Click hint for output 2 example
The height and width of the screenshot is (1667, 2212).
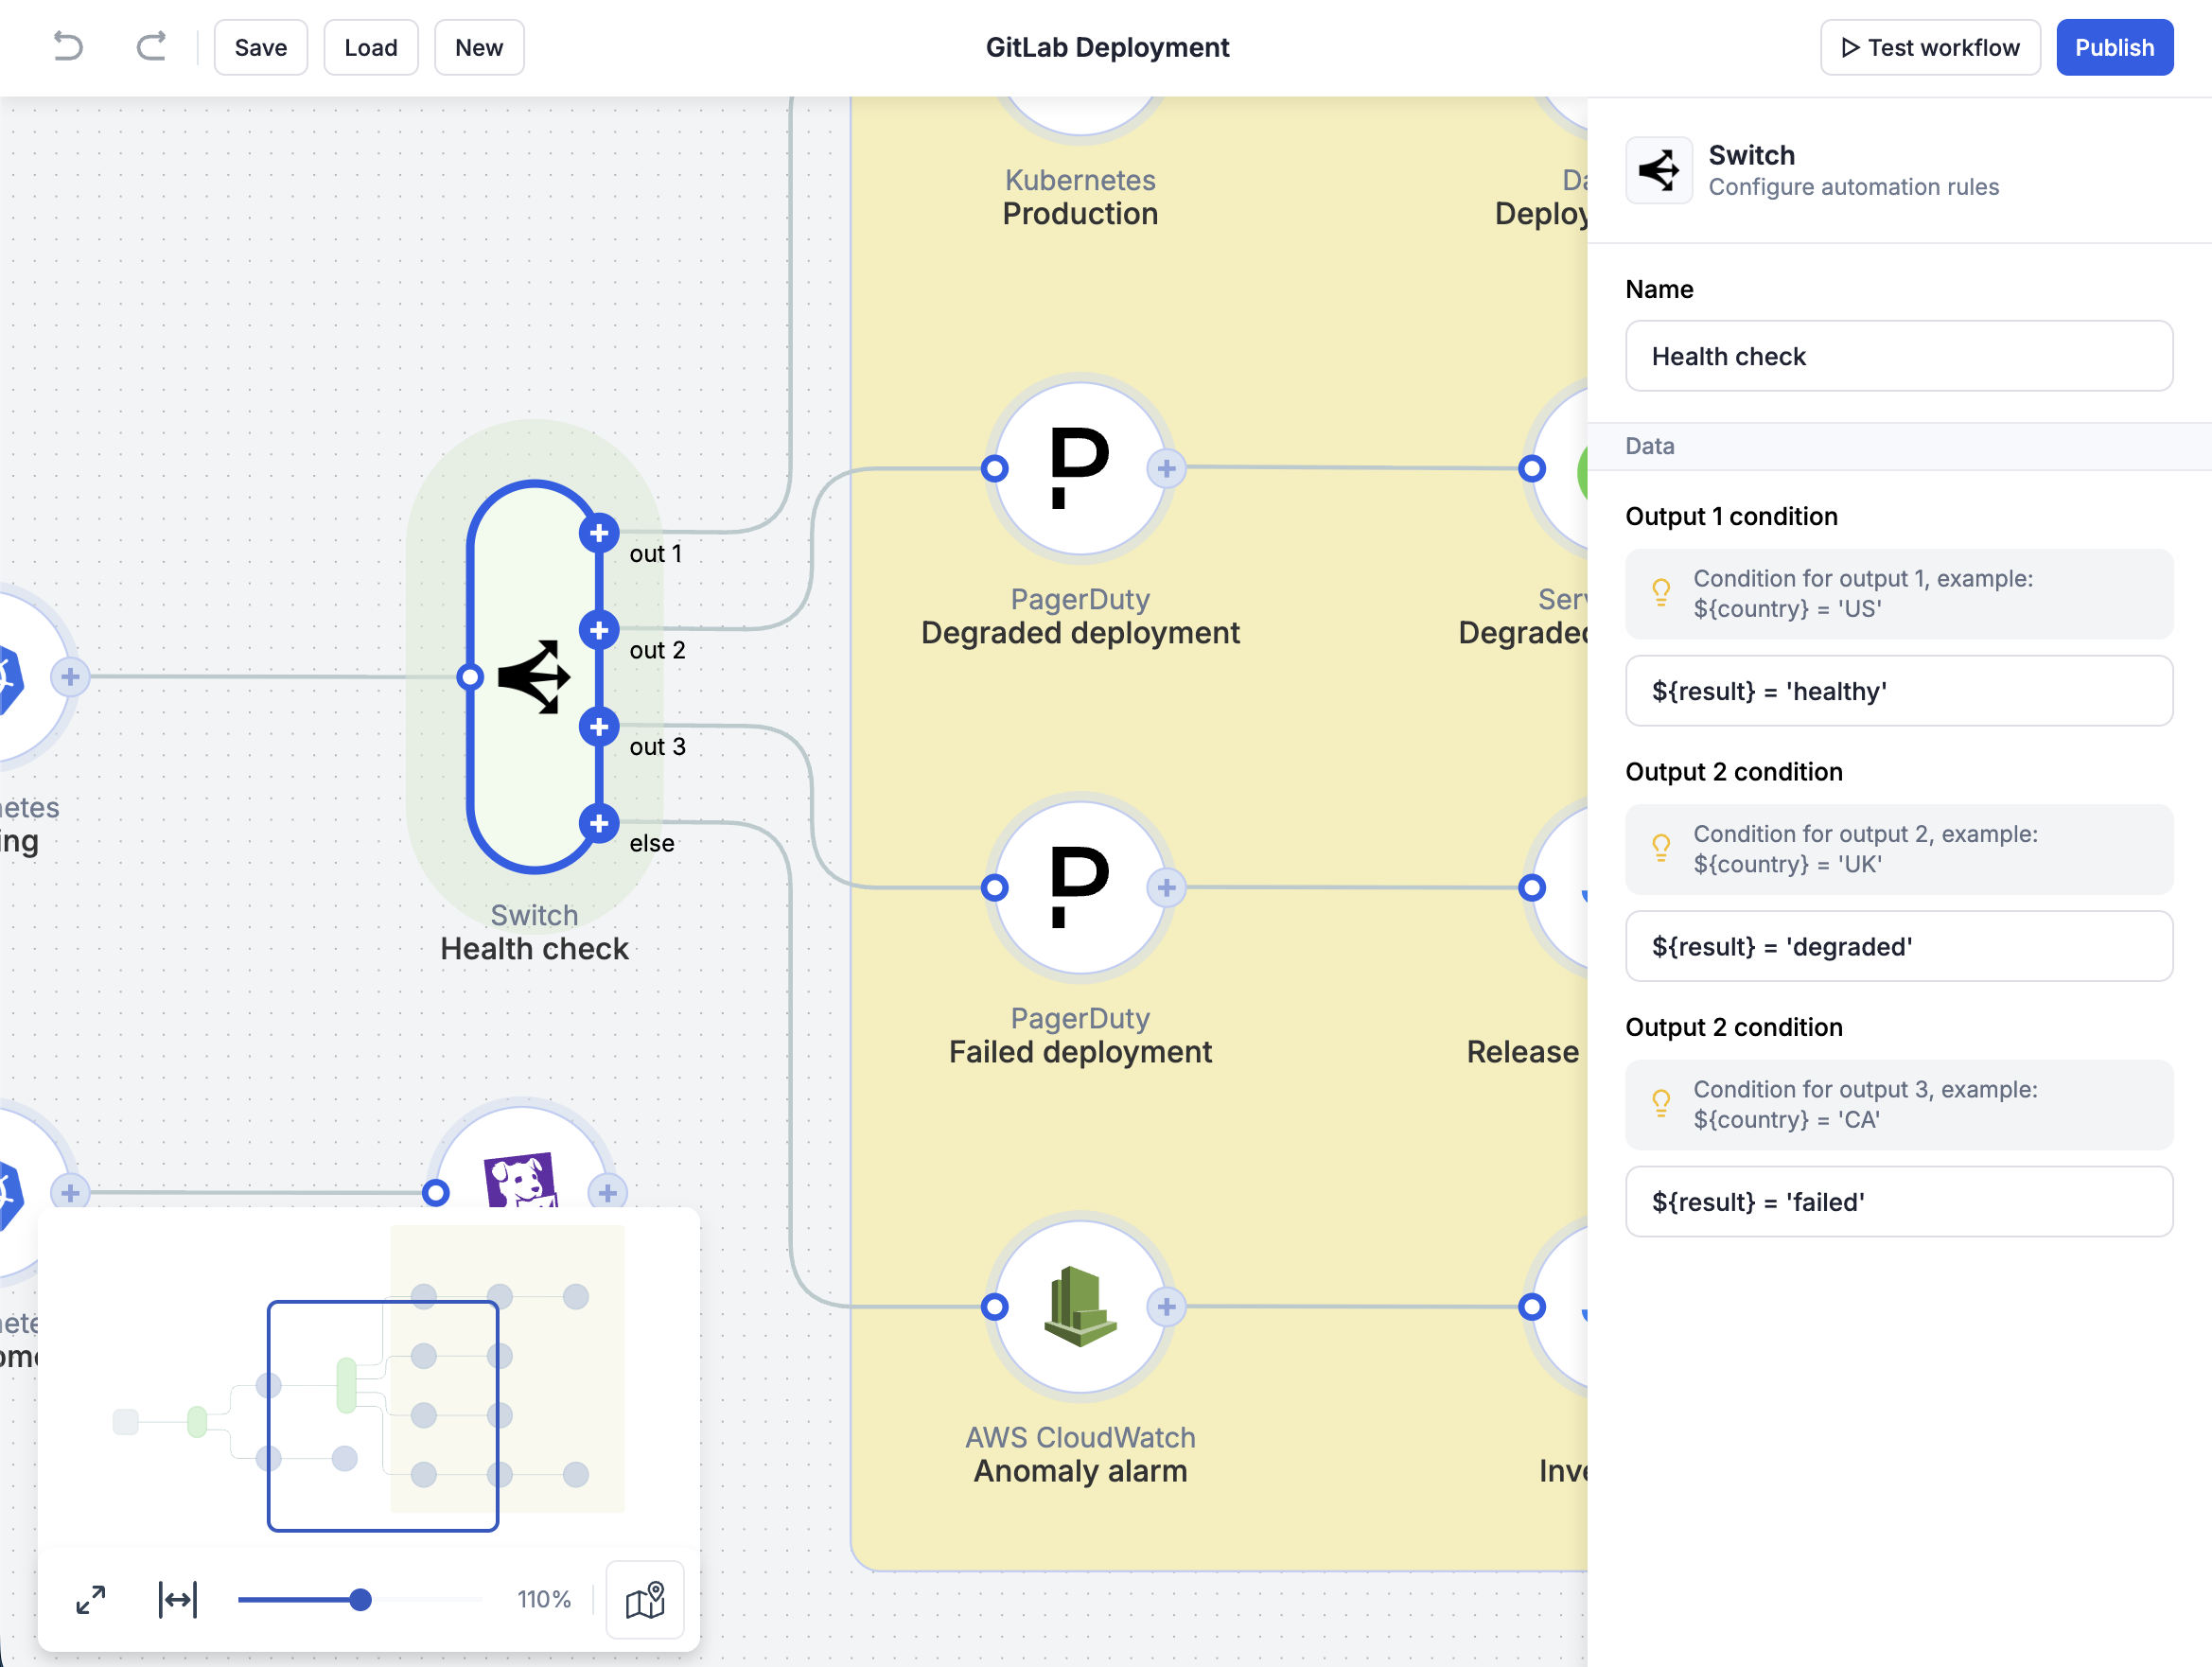tap(1898, 849)
